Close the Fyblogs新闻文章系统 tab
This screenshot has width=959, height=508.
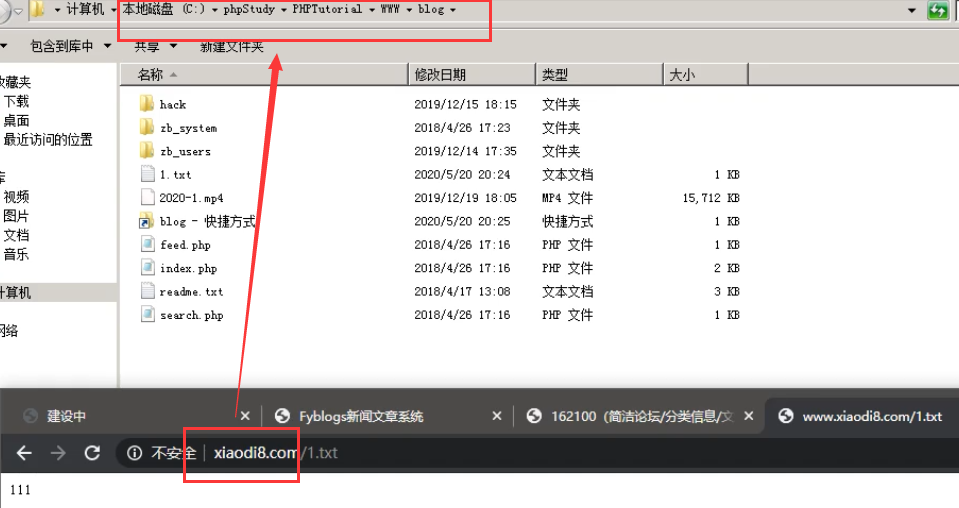click(495, 416)
